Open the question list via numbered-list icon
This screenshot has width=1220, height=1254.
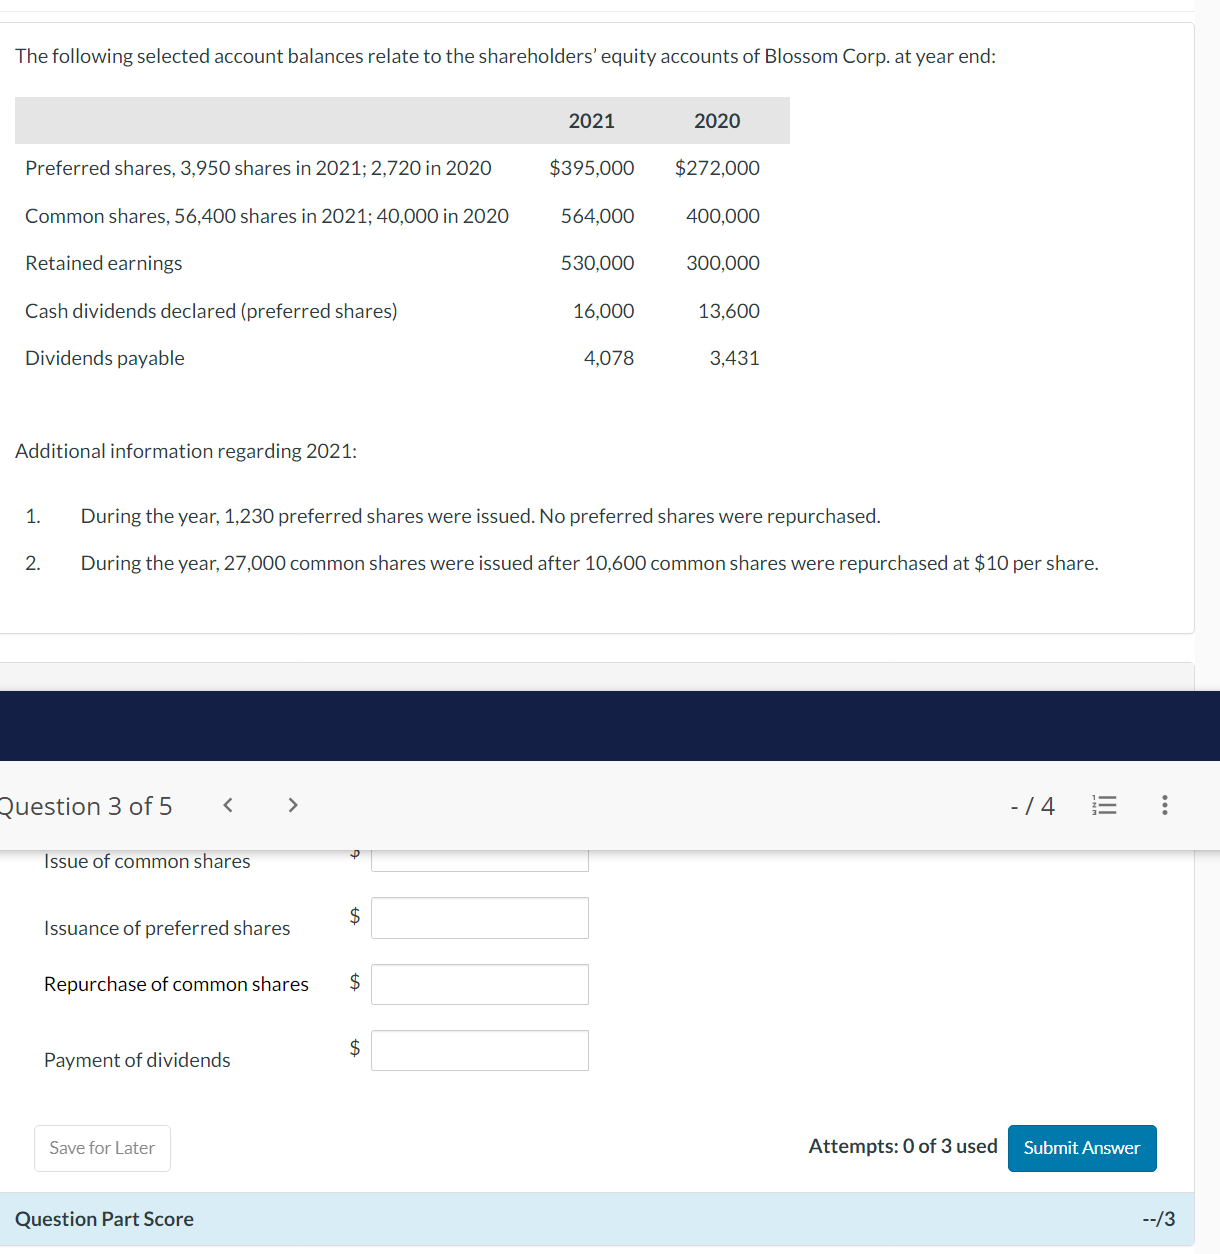pyautogui.click(x=1104, y=805)
